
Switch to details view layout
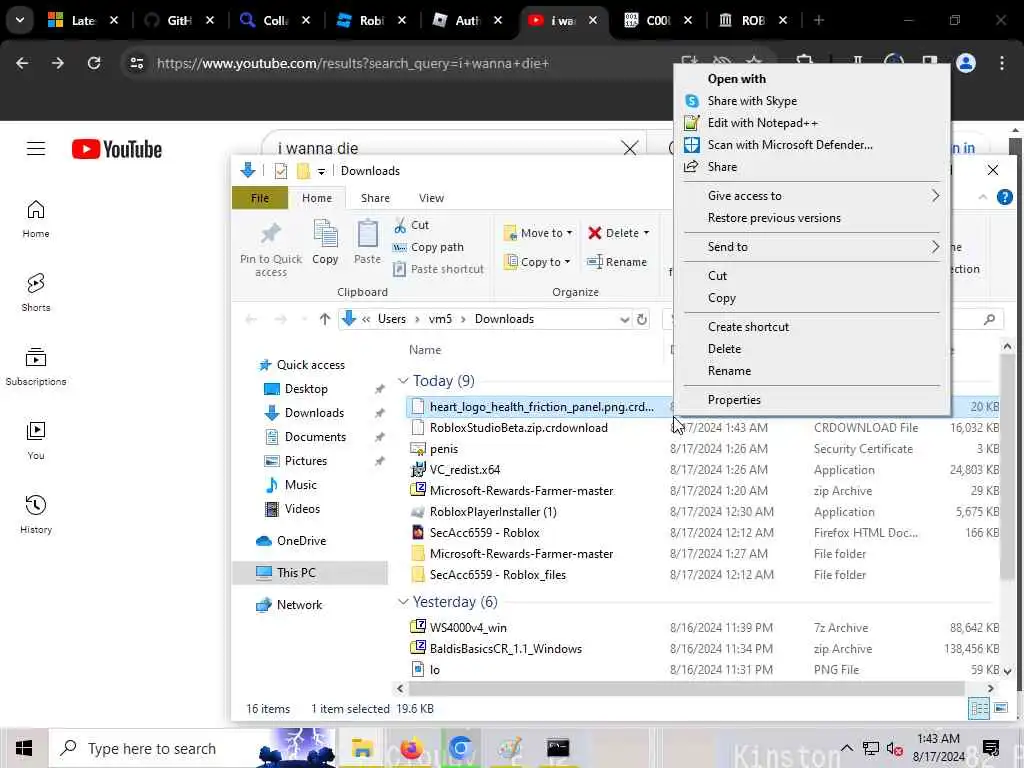[978, 708]
